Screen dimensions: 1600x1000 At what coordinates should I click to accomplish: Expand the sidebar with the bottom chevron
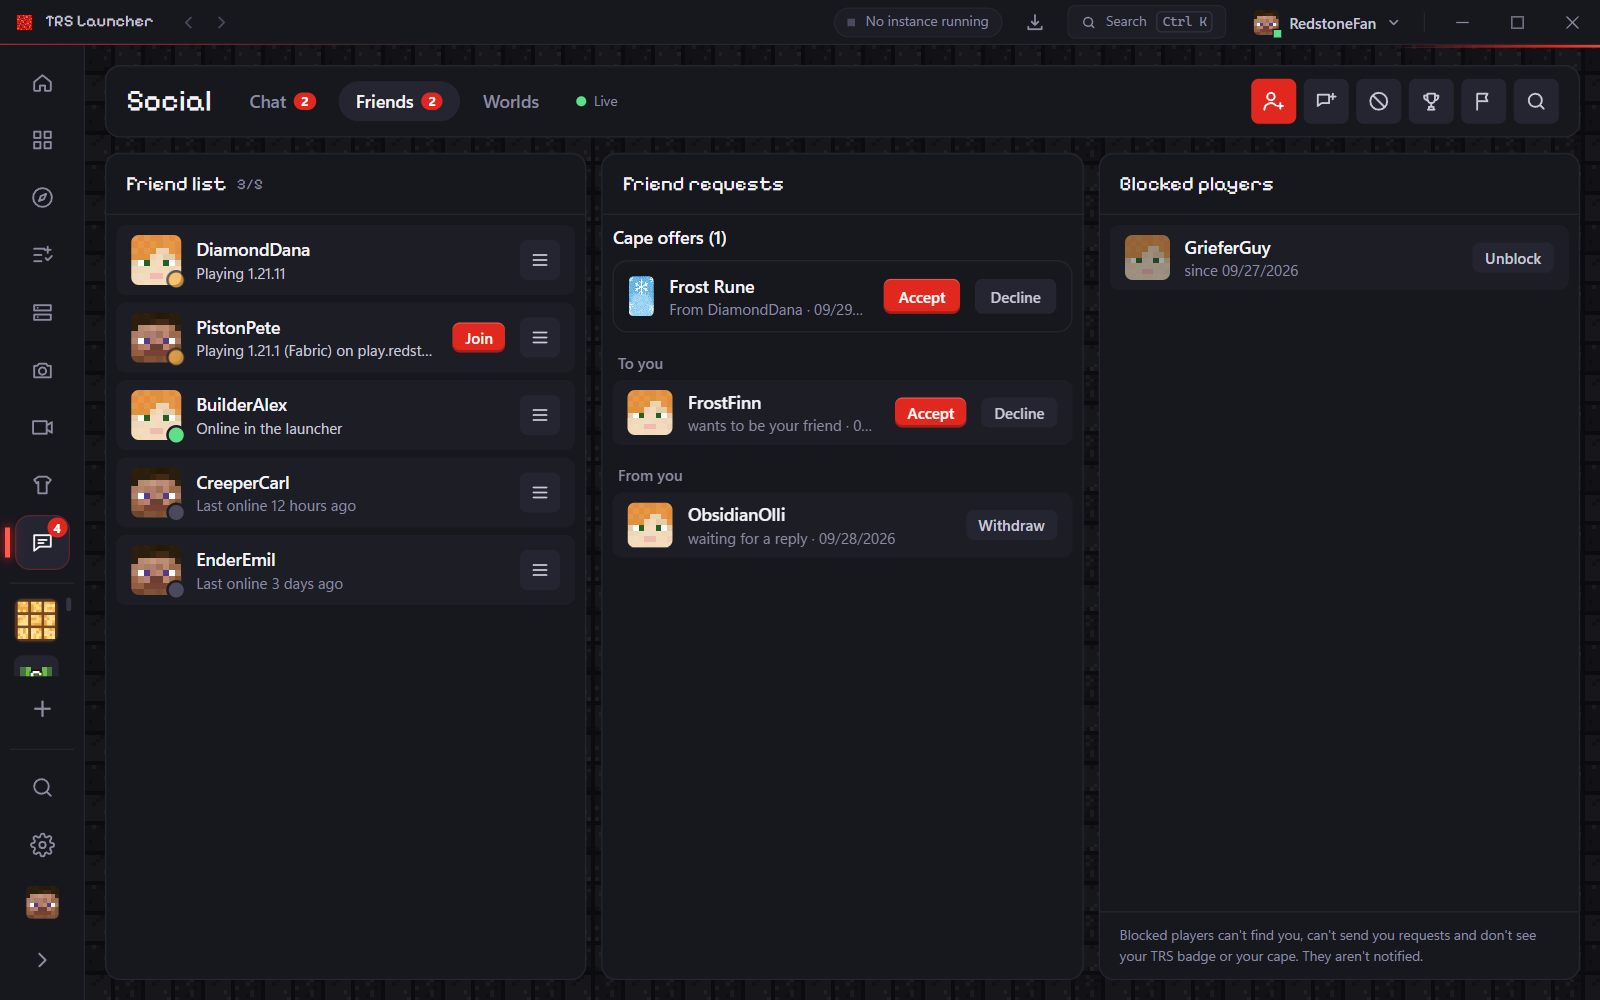(x=42, y=960)
